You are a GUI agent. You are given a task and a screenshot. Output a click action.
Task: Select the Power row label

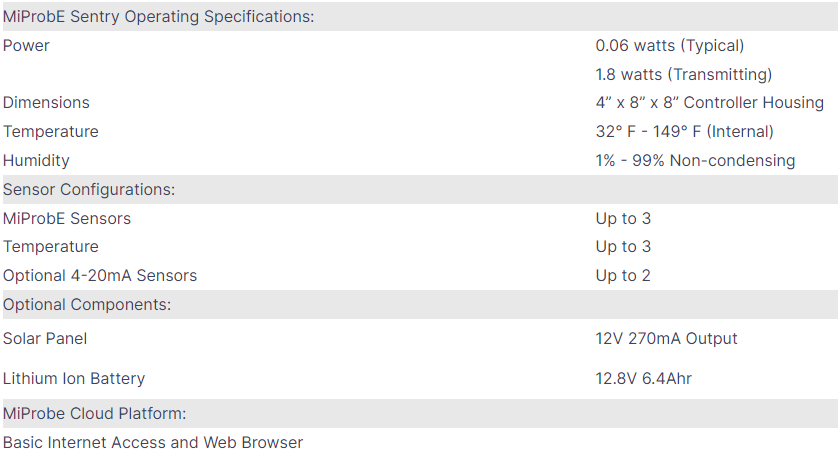pos(26,46)
